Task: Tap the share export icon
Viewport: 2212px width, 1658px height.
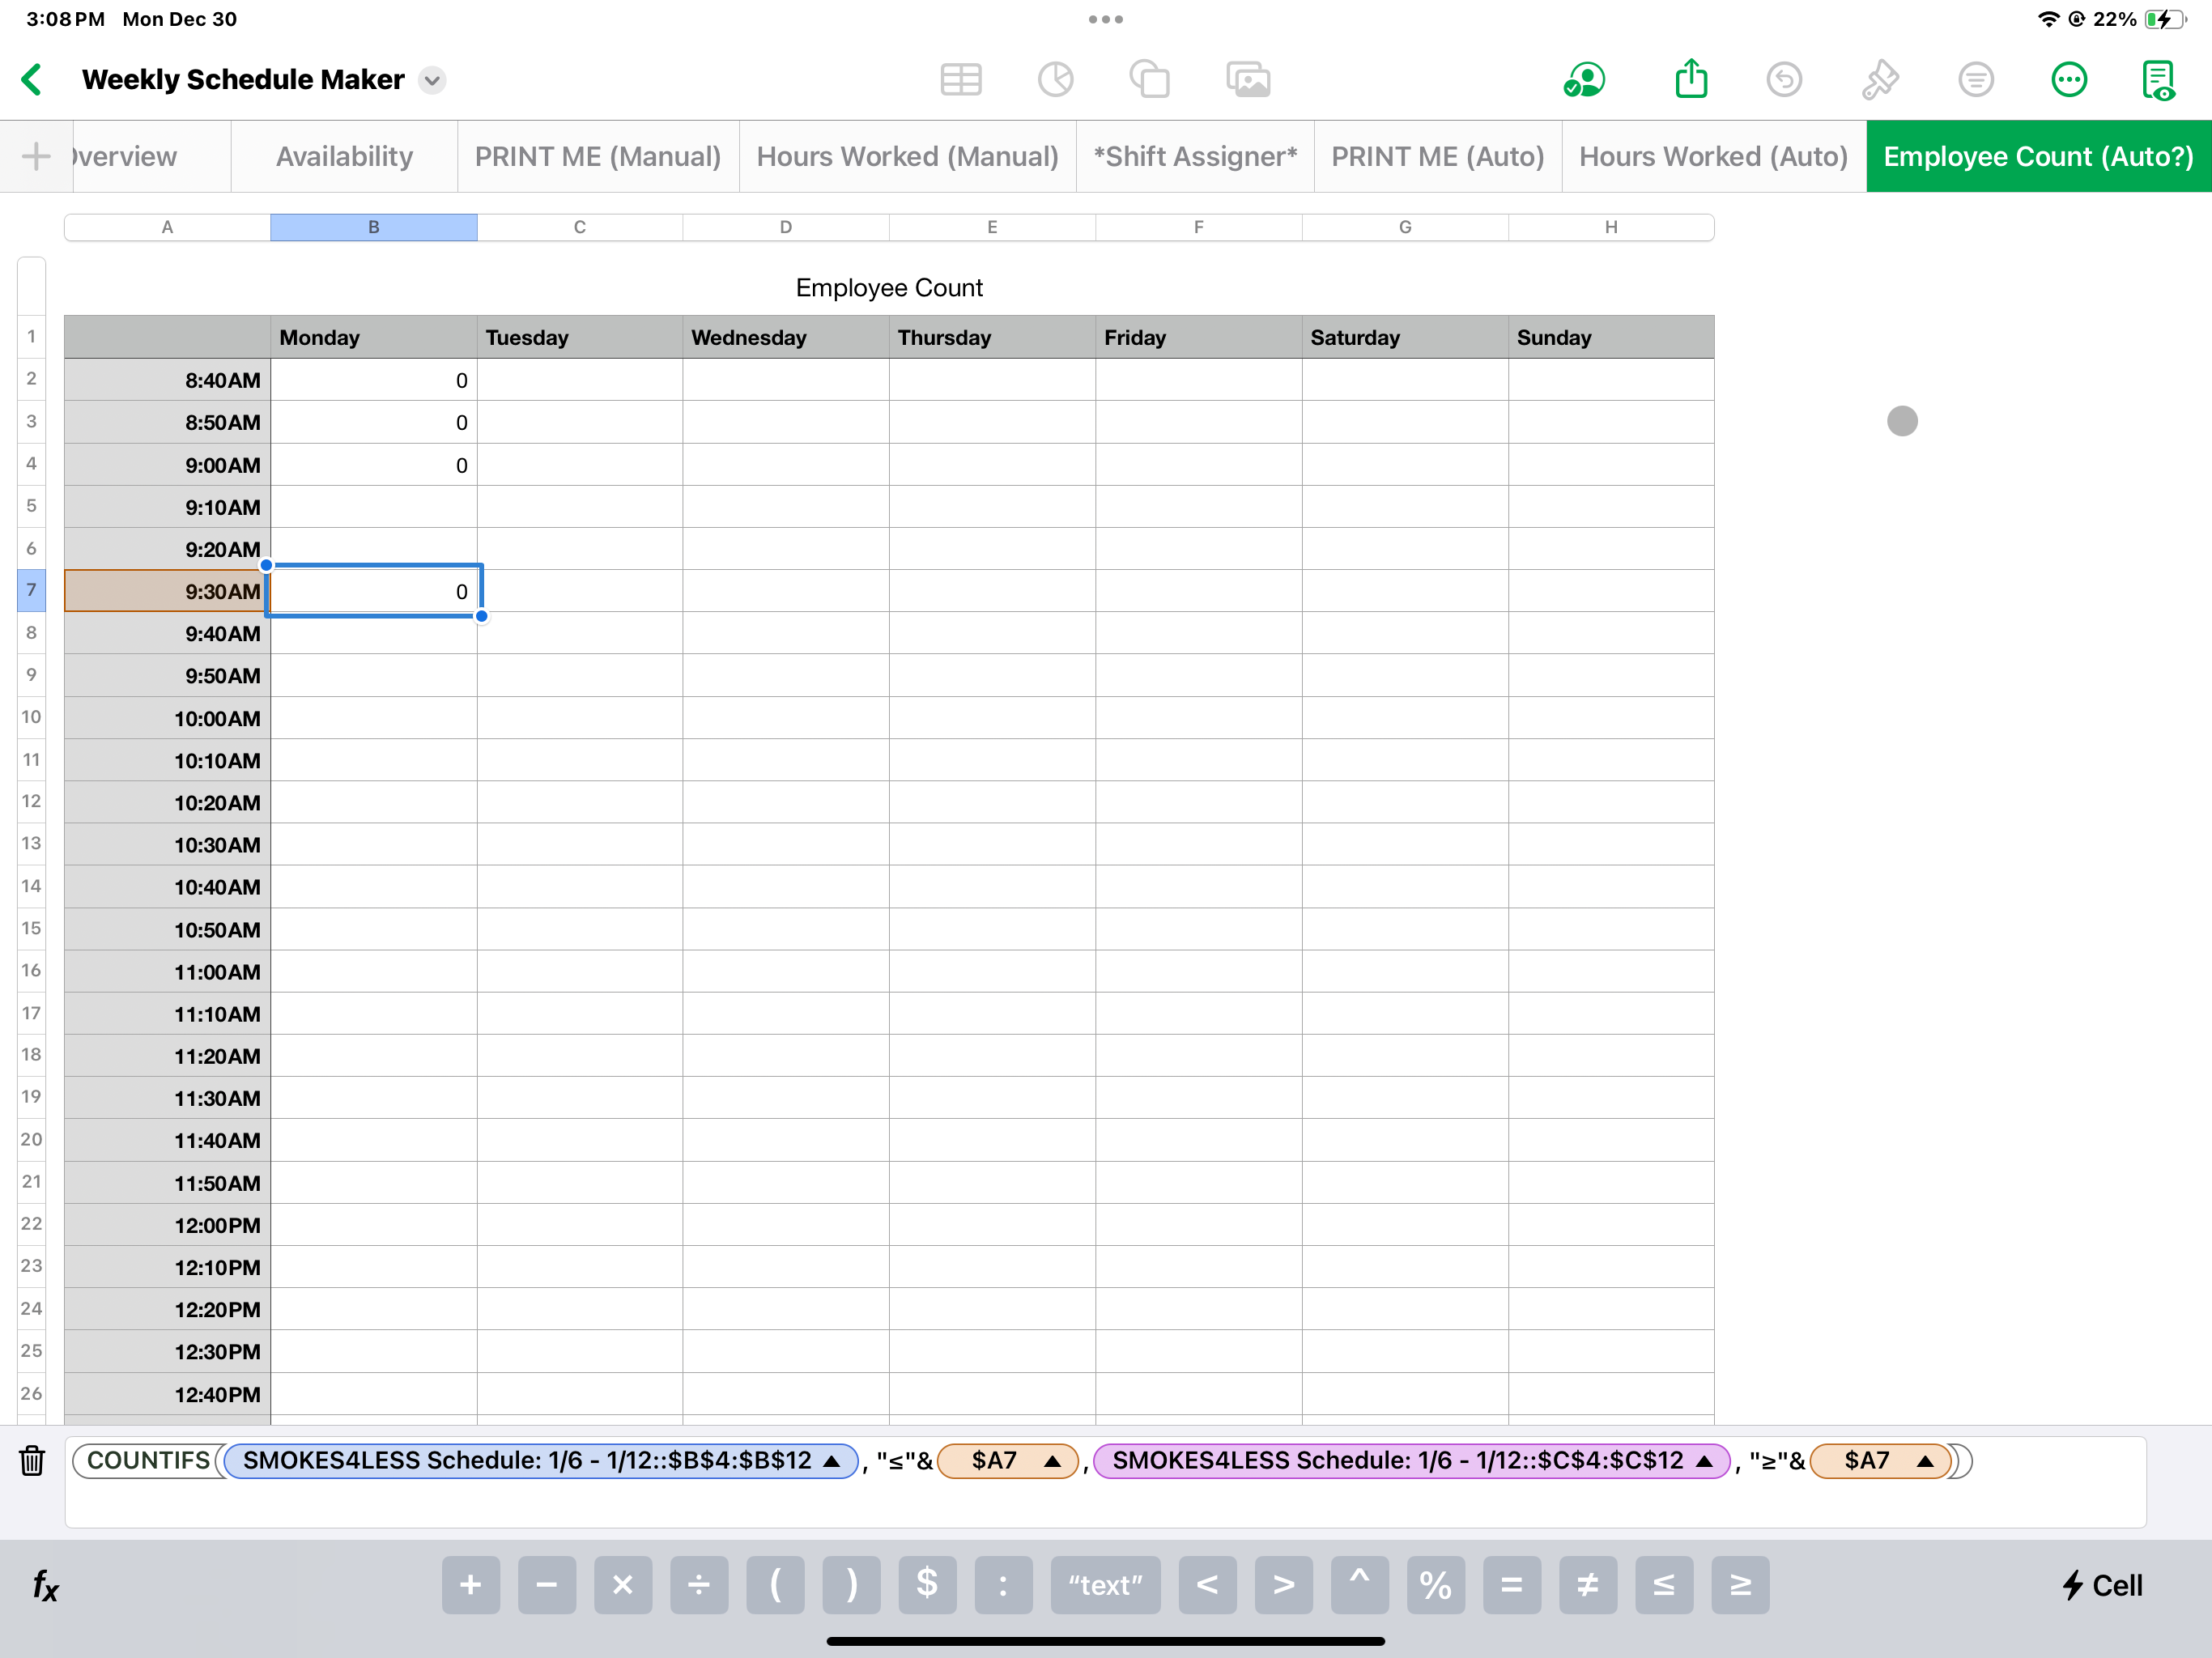Action: click(1691, 80)
